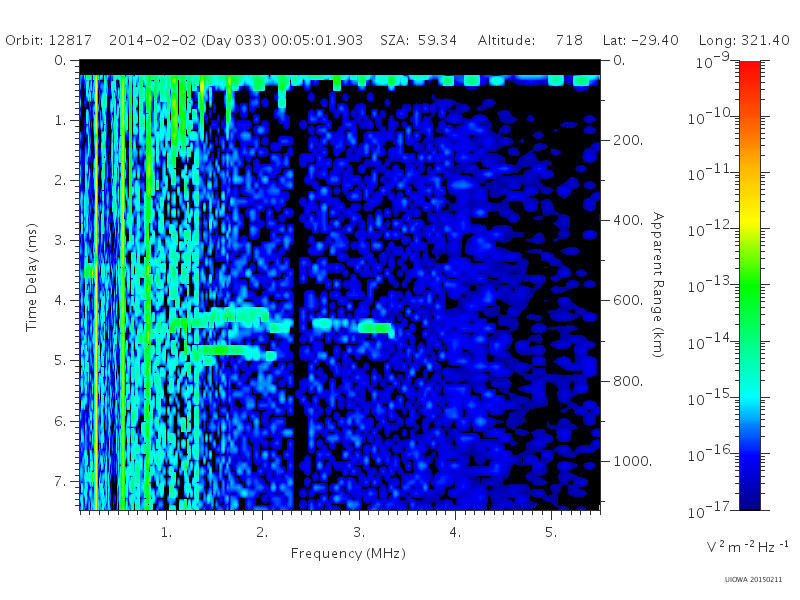The image size is (800, 600).
Task: Click the Altitude: 718 label
Action: 530,40
